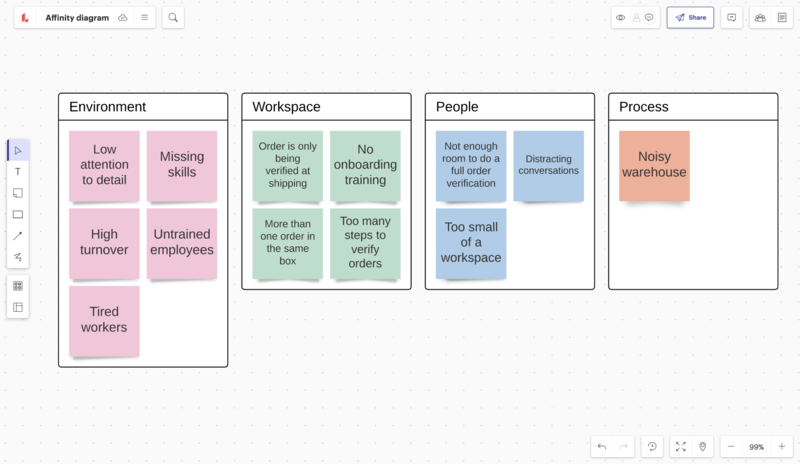Toggle the eye visibility icon
Viewport: 800px width, 464px height.
(621, 17)
